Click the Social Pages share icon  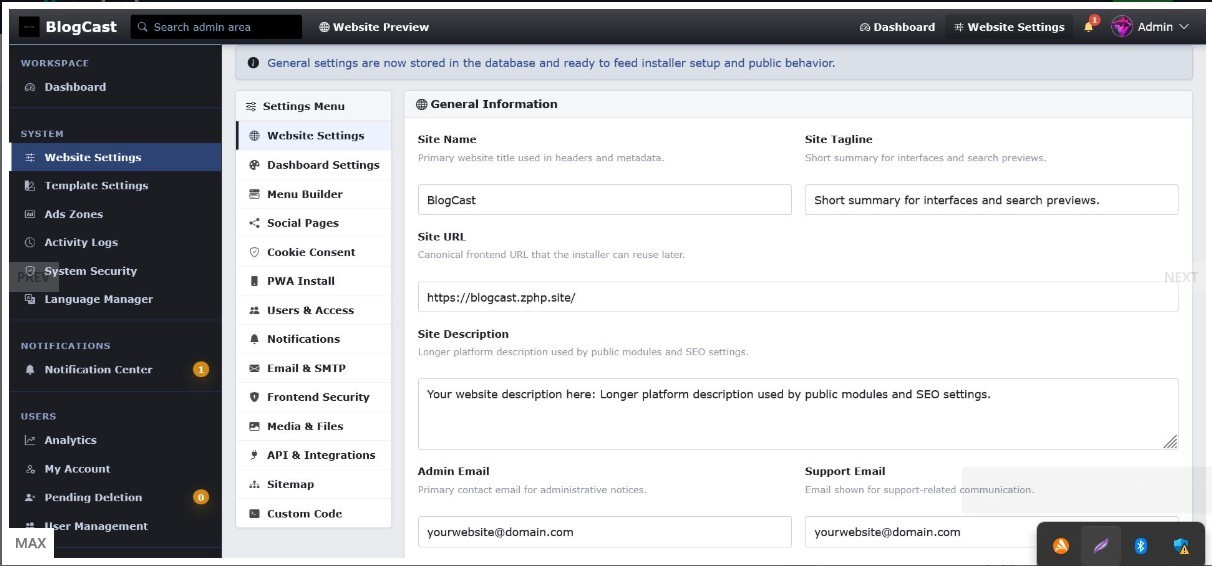tap(254, 223)
